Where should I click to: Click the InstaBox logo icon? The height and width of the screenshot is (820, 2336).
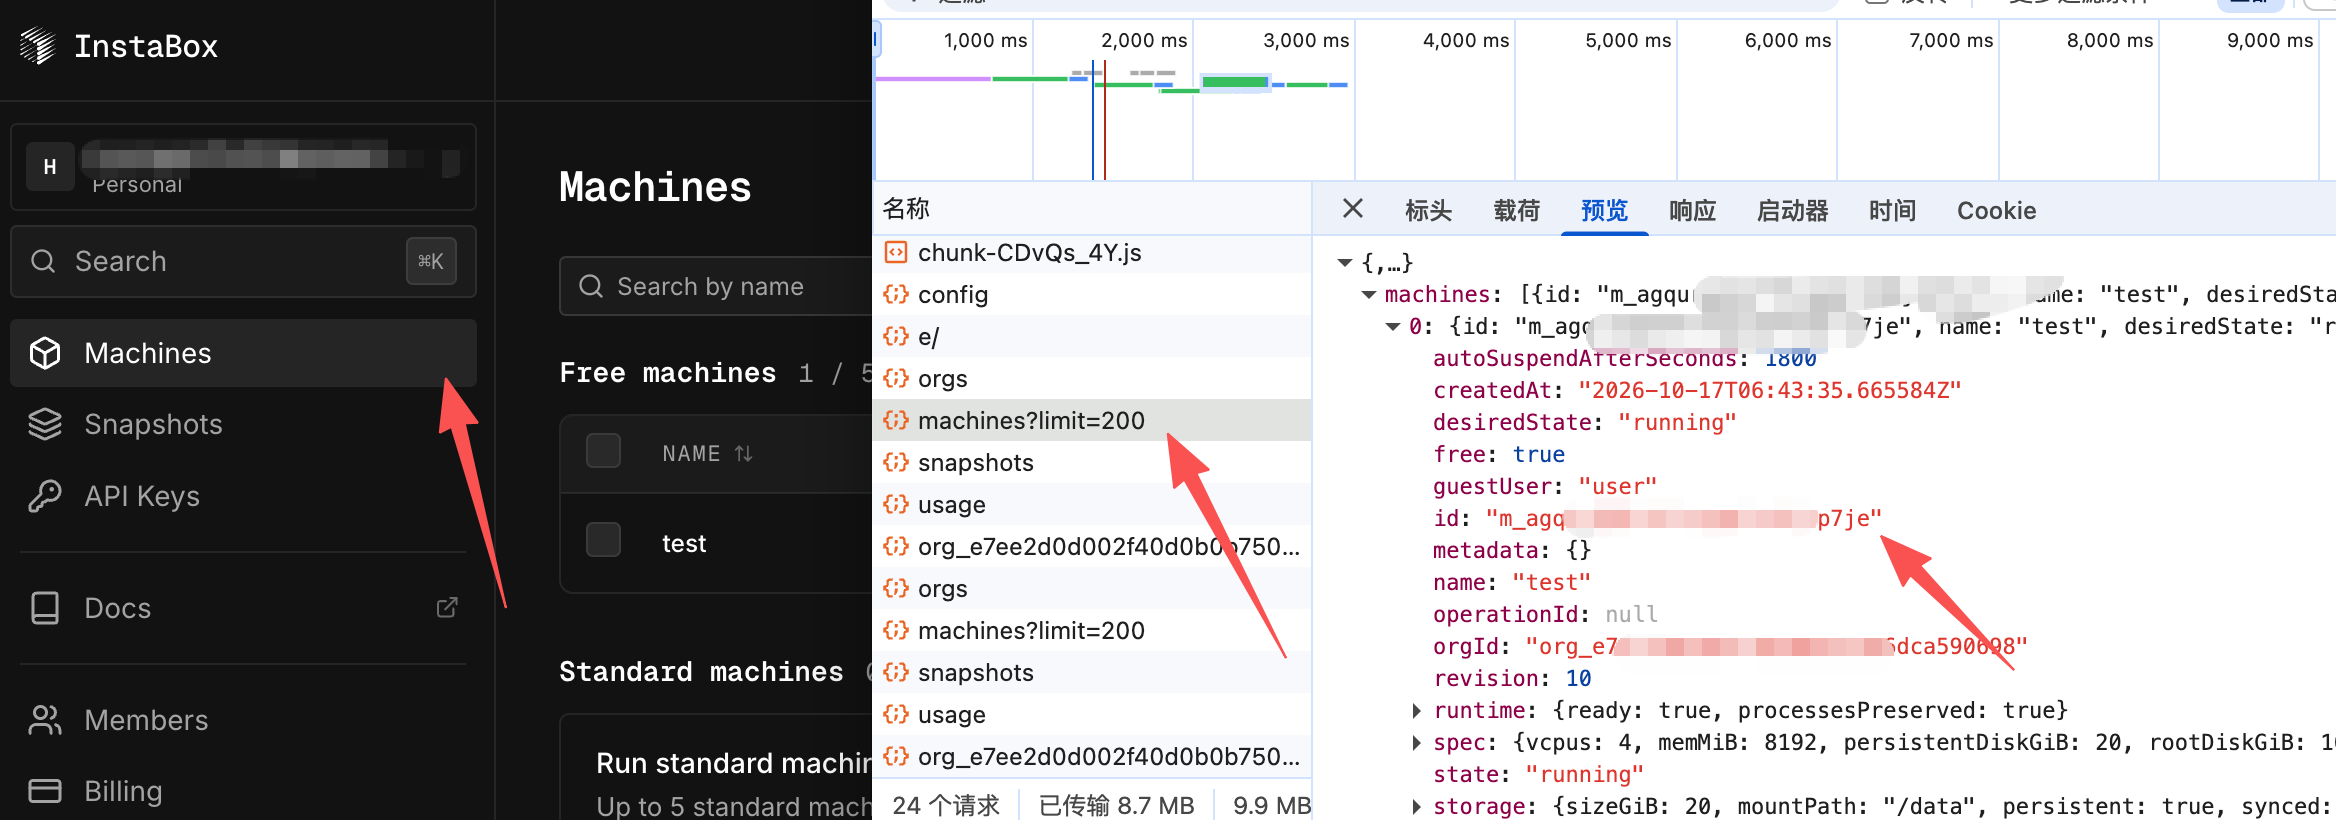[x=38, y=46]
